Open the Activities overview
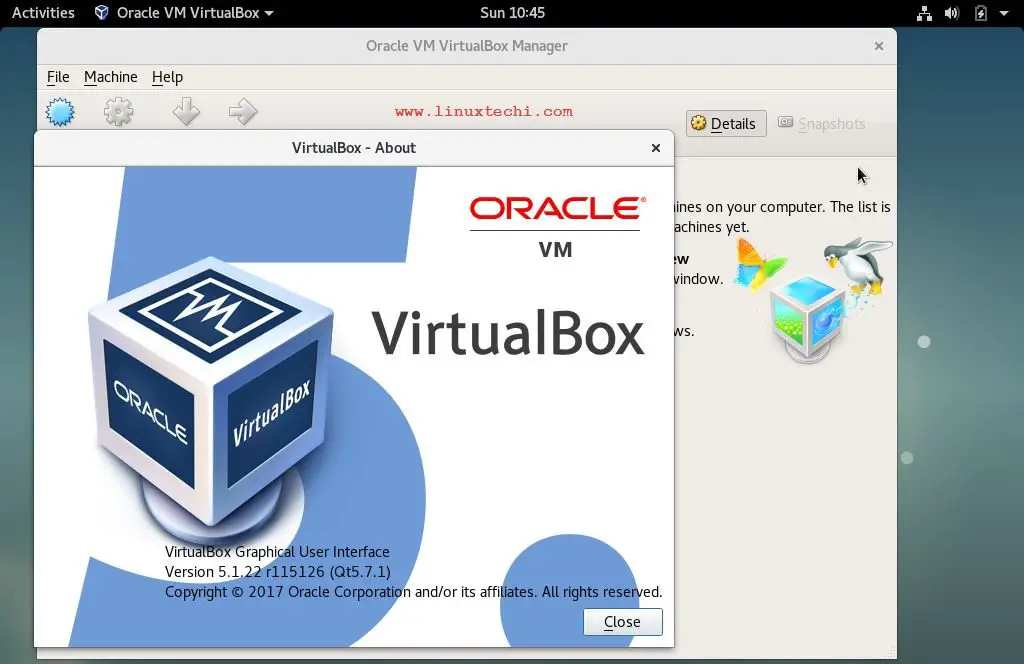 coord(43,13)
